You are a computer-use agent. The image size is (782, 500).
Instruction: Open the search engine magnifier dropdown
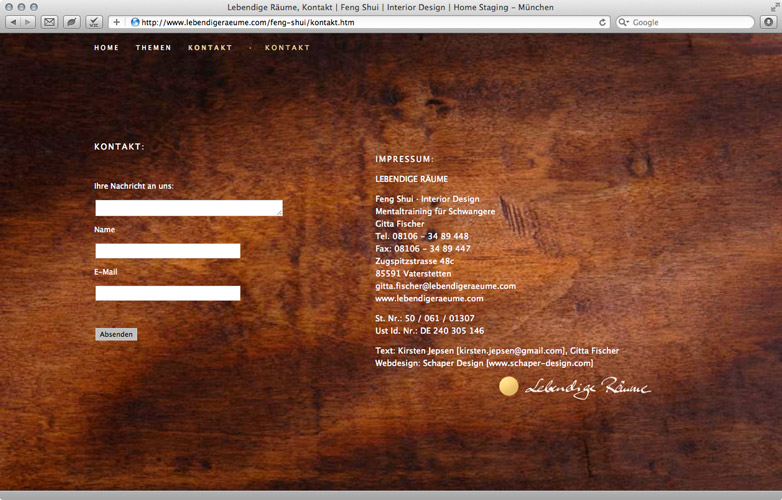[623, 22]
